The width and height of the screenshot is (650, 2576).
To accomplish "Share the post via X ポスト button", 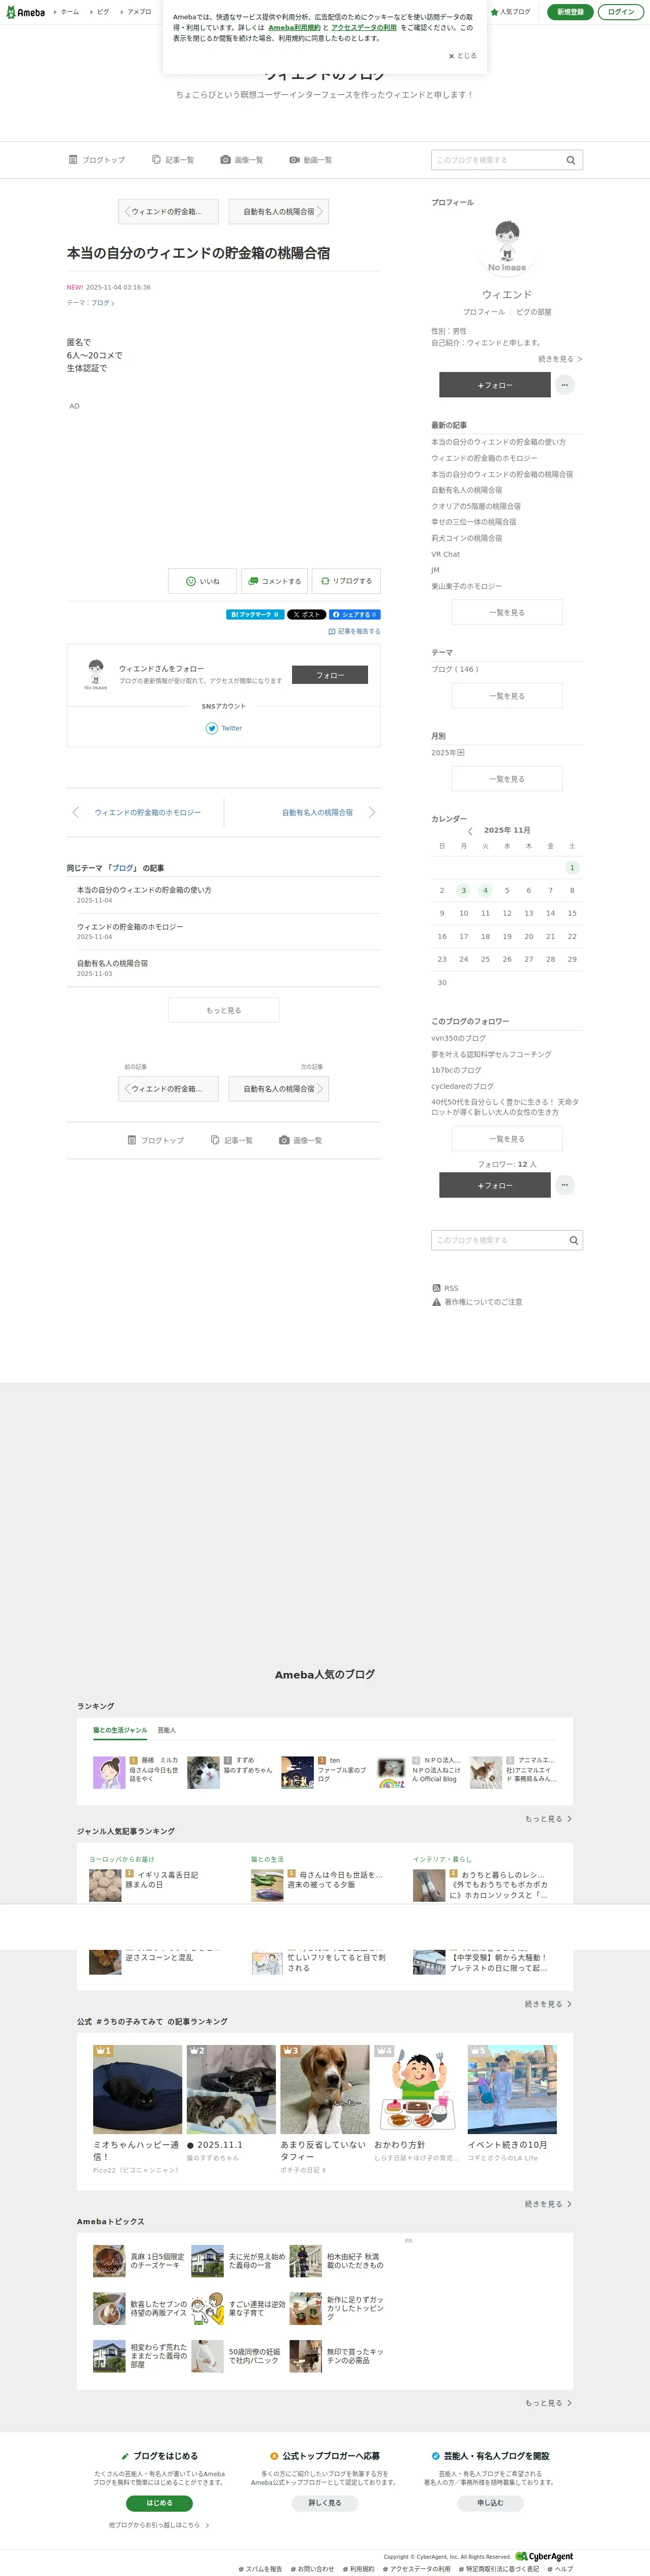I will [306, 615].
